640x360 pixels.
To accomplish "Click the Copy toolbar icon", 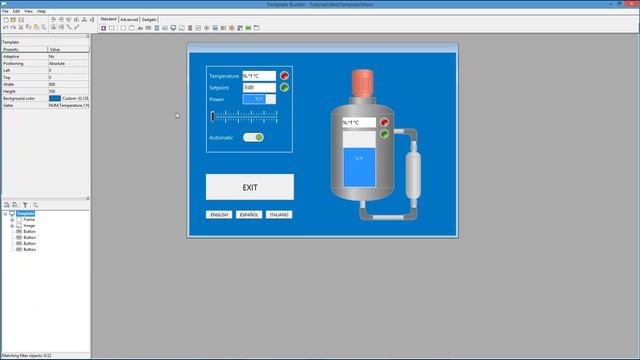I will click(28, 27).
